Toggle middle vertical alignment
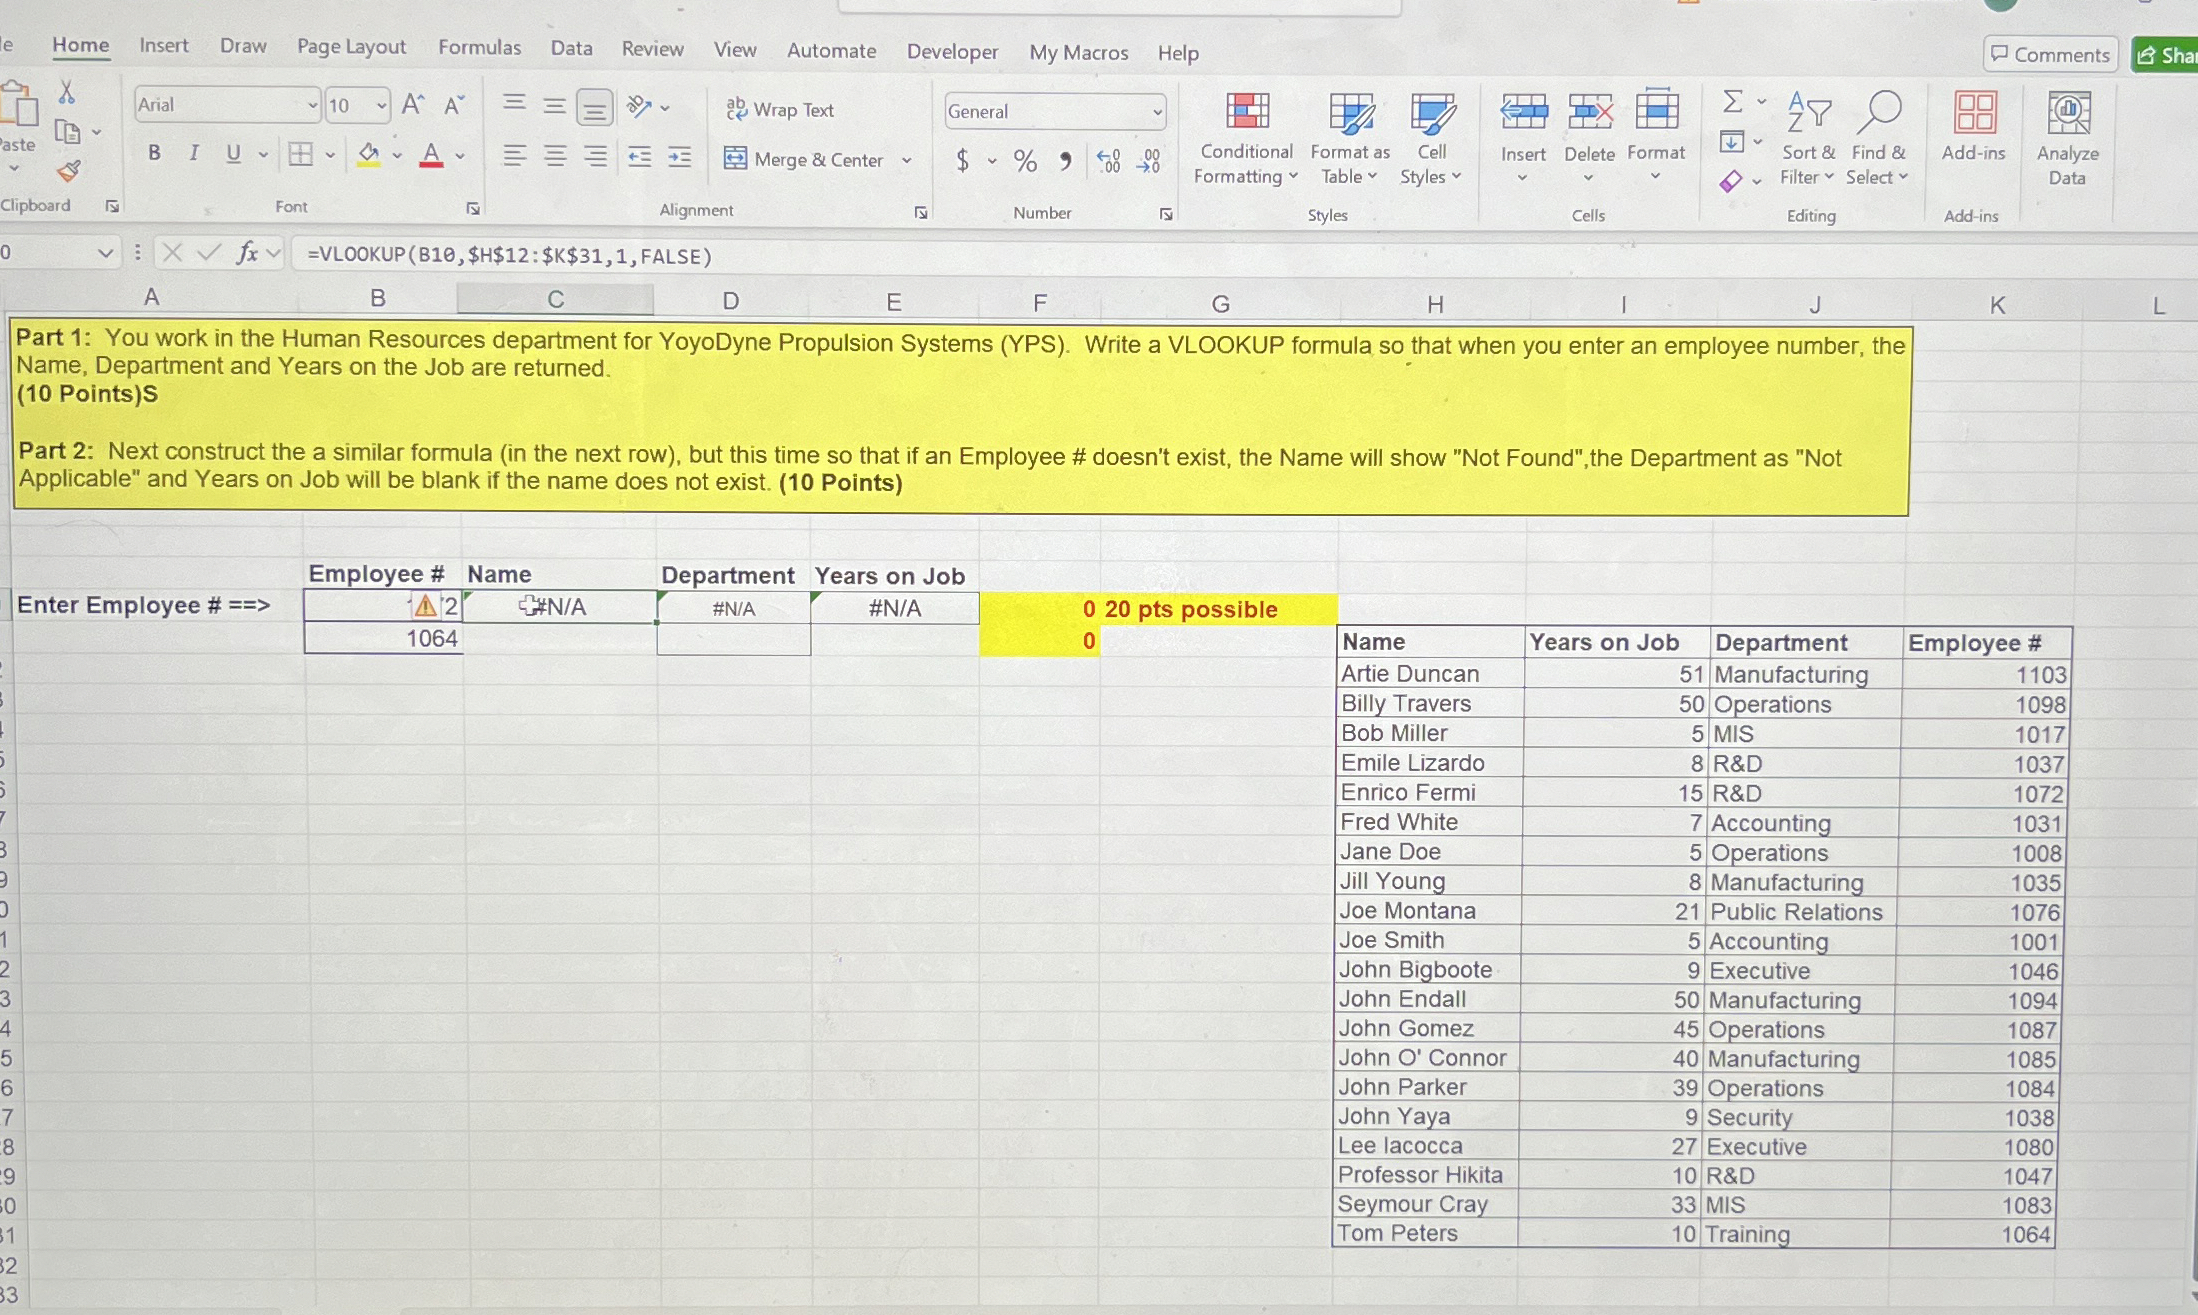2198x1315 pixels. [x=554, y=105]
